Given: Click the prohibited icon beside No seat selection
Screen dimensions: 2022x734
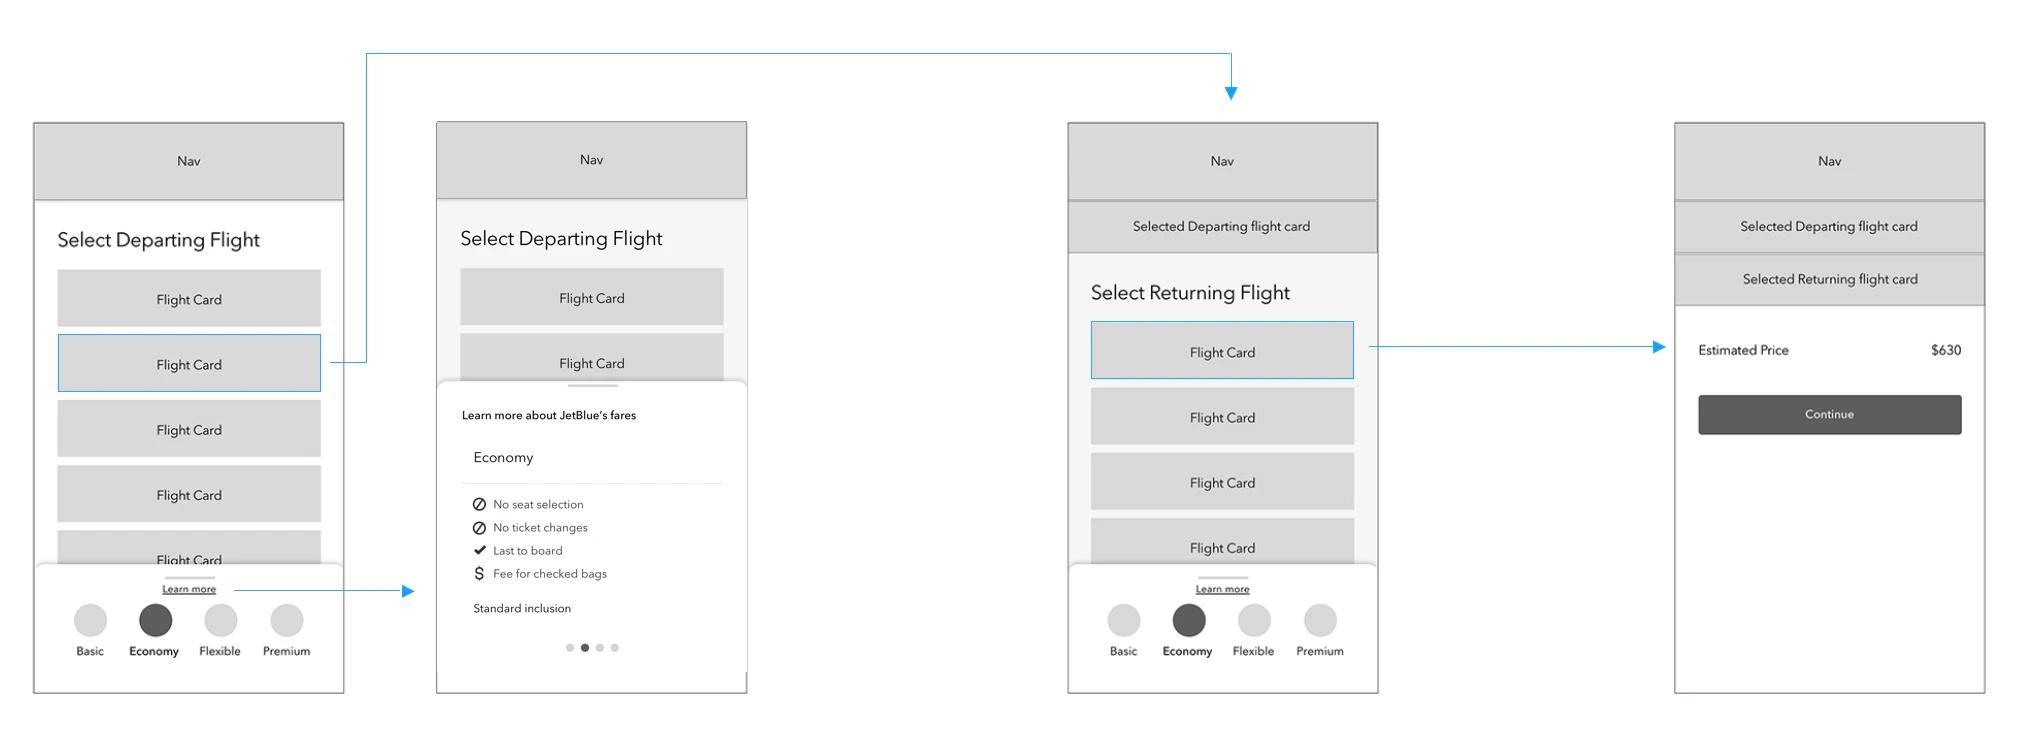Looking at the screenshot, I should pyautogui.click(x=479, y=505).
